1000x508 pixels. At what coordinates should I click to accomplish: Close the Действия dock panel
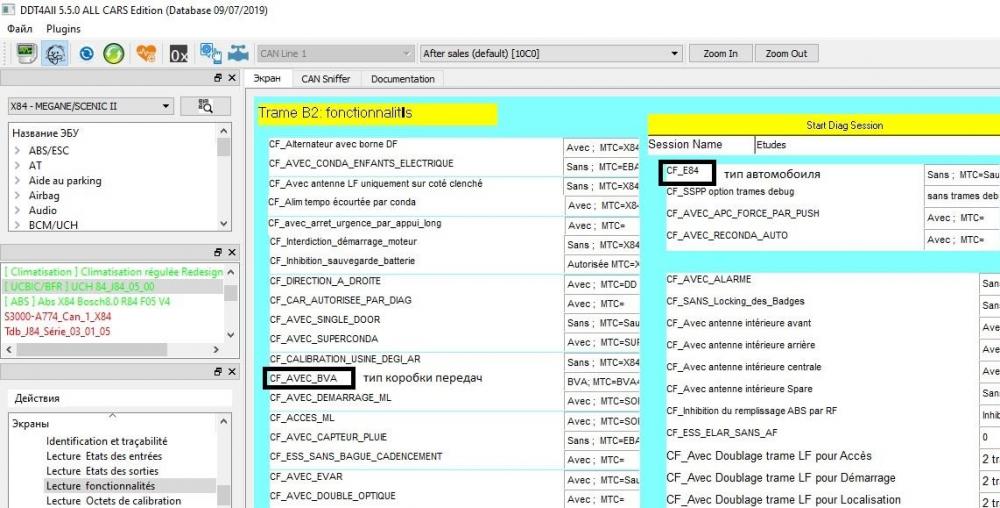[x=232, y=372]
